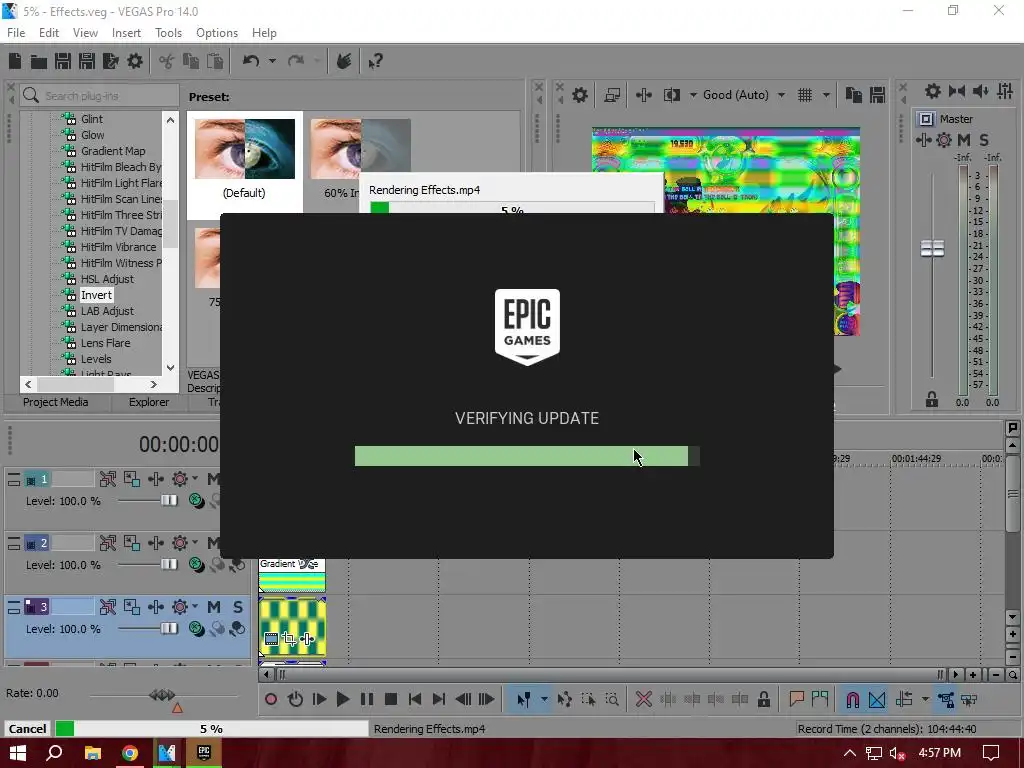Click the Cut scissors icon
Viewport: 1024px width, 768px height.
(x=167, y=61)
